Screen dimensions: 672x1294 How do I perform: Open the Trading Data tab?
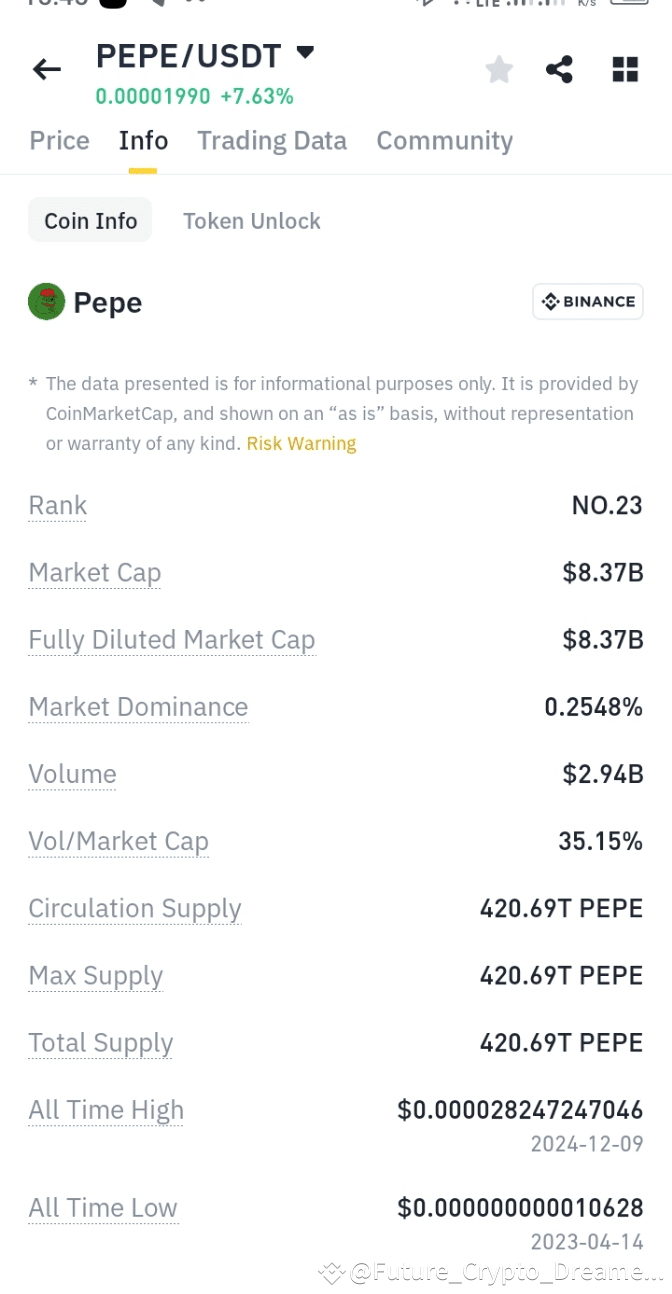pos(272,141)
